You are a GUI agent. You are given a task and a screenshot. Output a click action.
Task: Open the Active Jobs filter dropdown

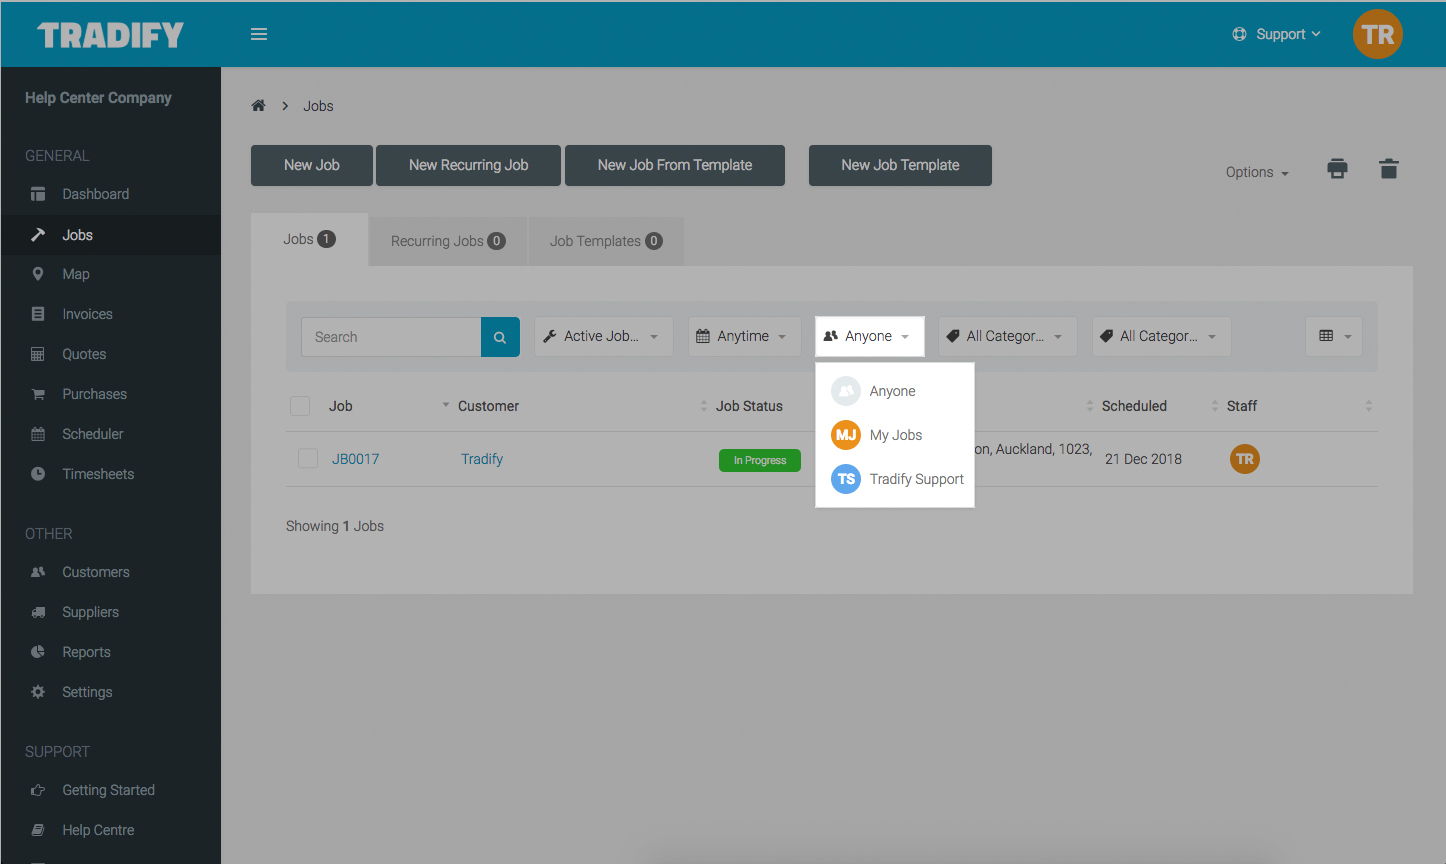604,337
